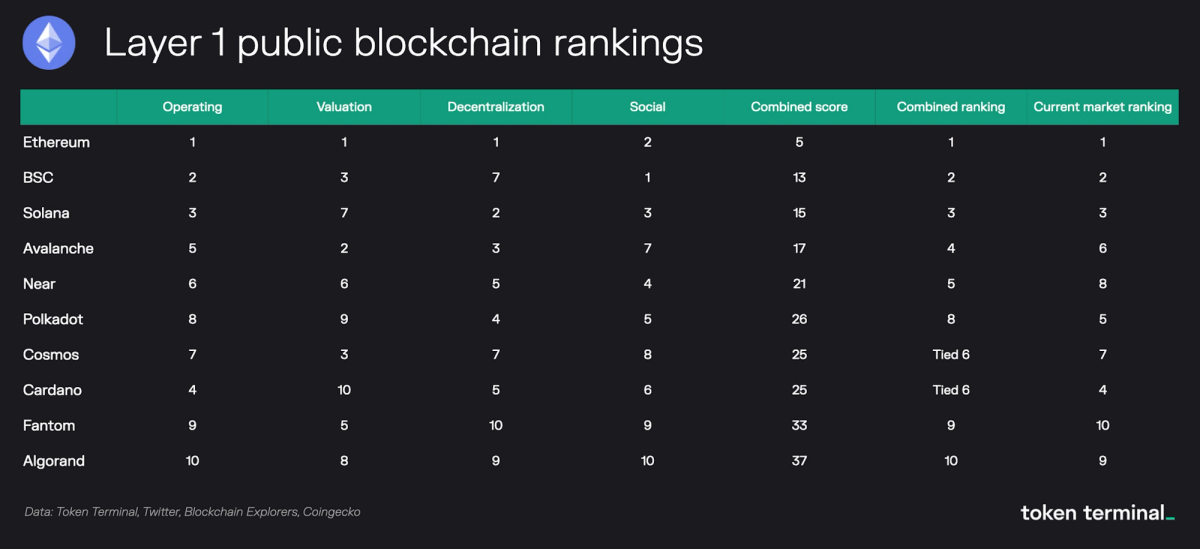Click Fantom's combined score of 33

[x=799, y=426]
